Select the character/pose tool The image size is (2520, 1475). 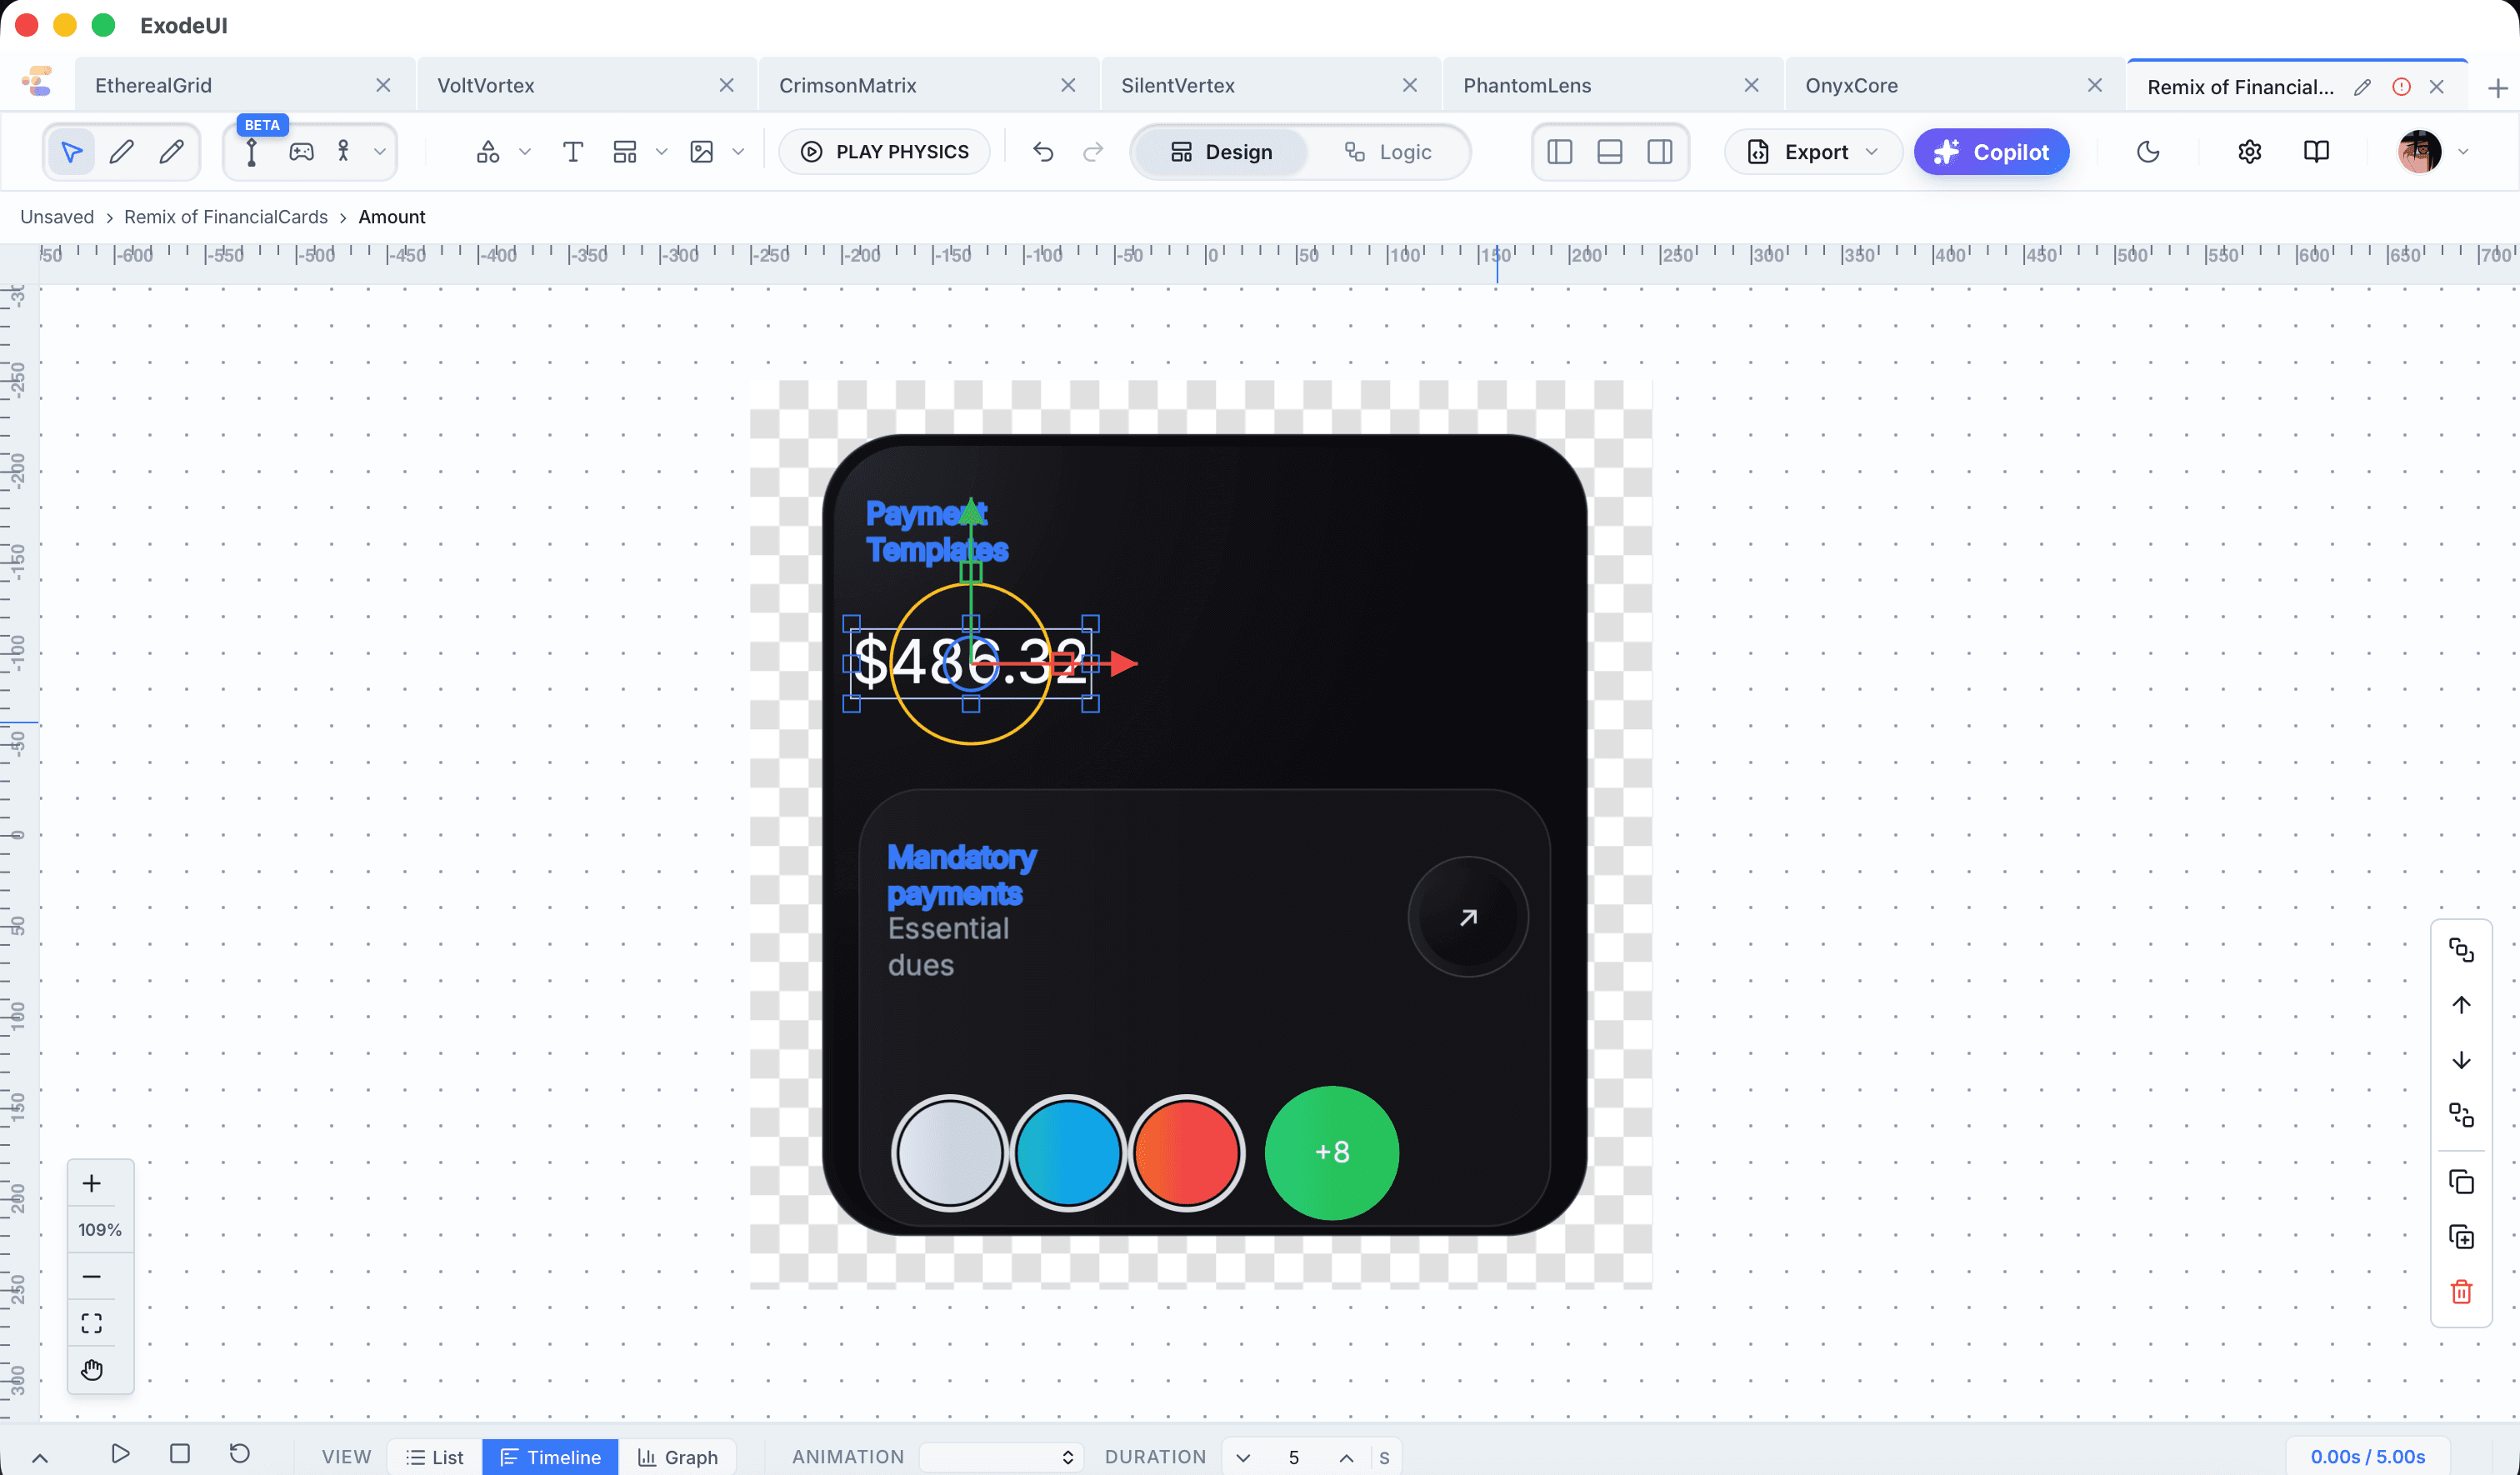tap(343, 151)
